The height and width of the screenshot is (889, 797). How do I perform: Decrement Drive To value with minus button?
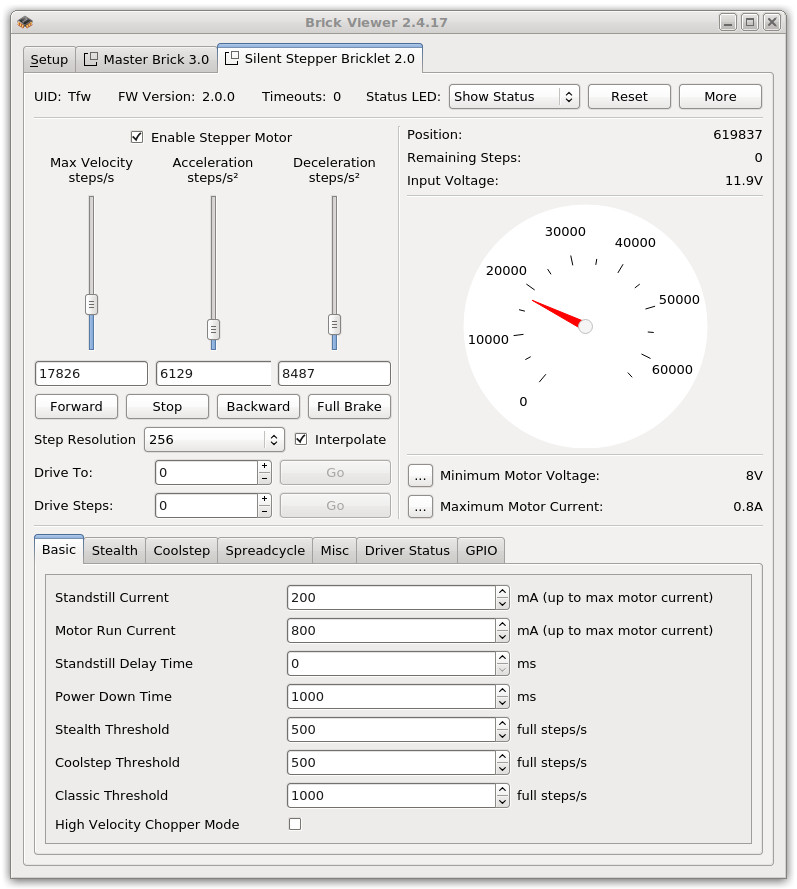point(264,479)
